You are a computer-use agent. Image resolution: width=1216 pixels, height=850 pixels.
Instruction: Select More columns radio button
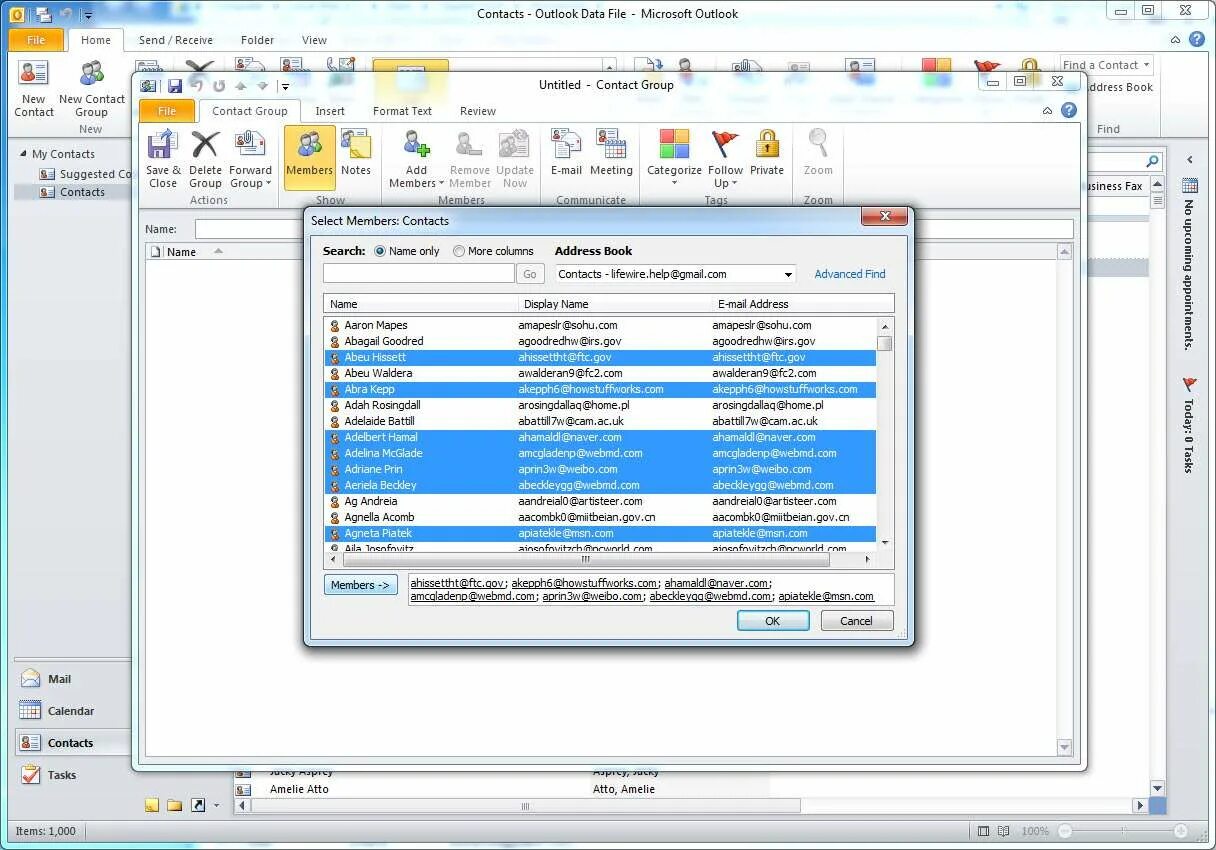pyautogui.click(x=459, y=251)
